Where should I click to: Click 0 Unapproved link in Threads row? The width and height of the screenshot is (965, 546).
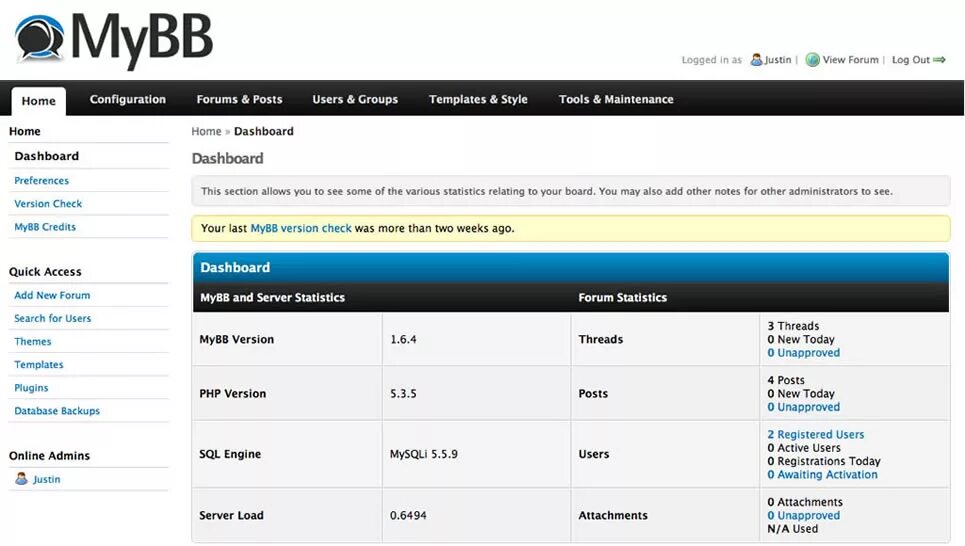click(x=803, y=353)
